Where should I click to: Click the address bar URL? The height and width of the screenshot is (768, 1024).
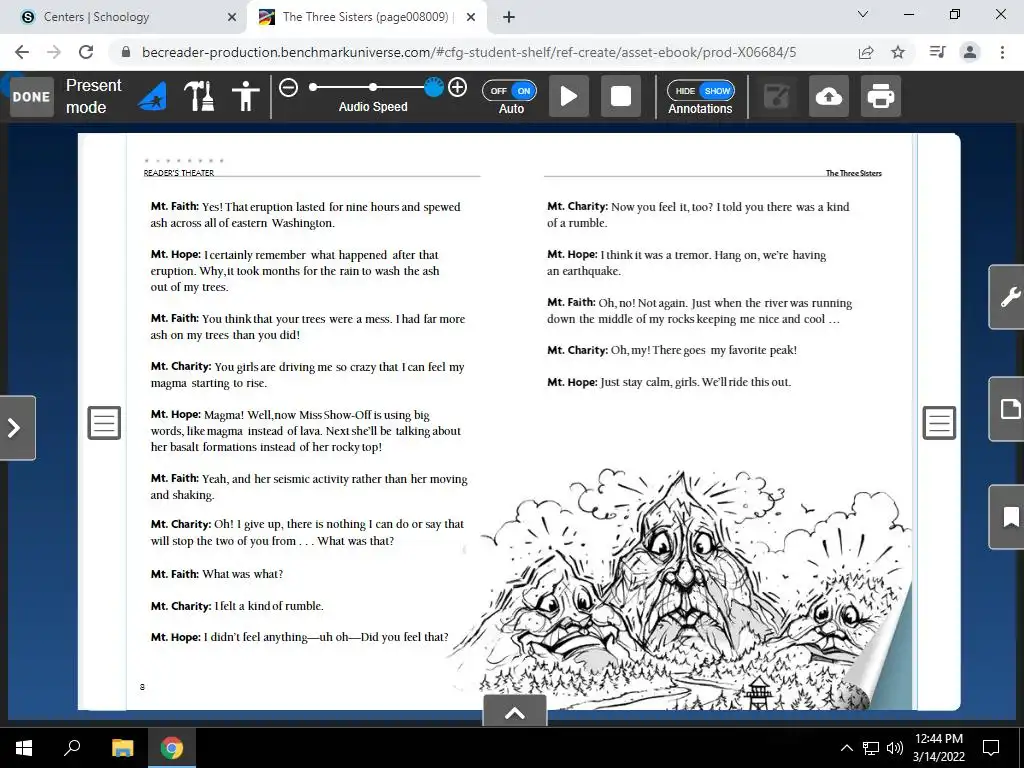point(469,52)
